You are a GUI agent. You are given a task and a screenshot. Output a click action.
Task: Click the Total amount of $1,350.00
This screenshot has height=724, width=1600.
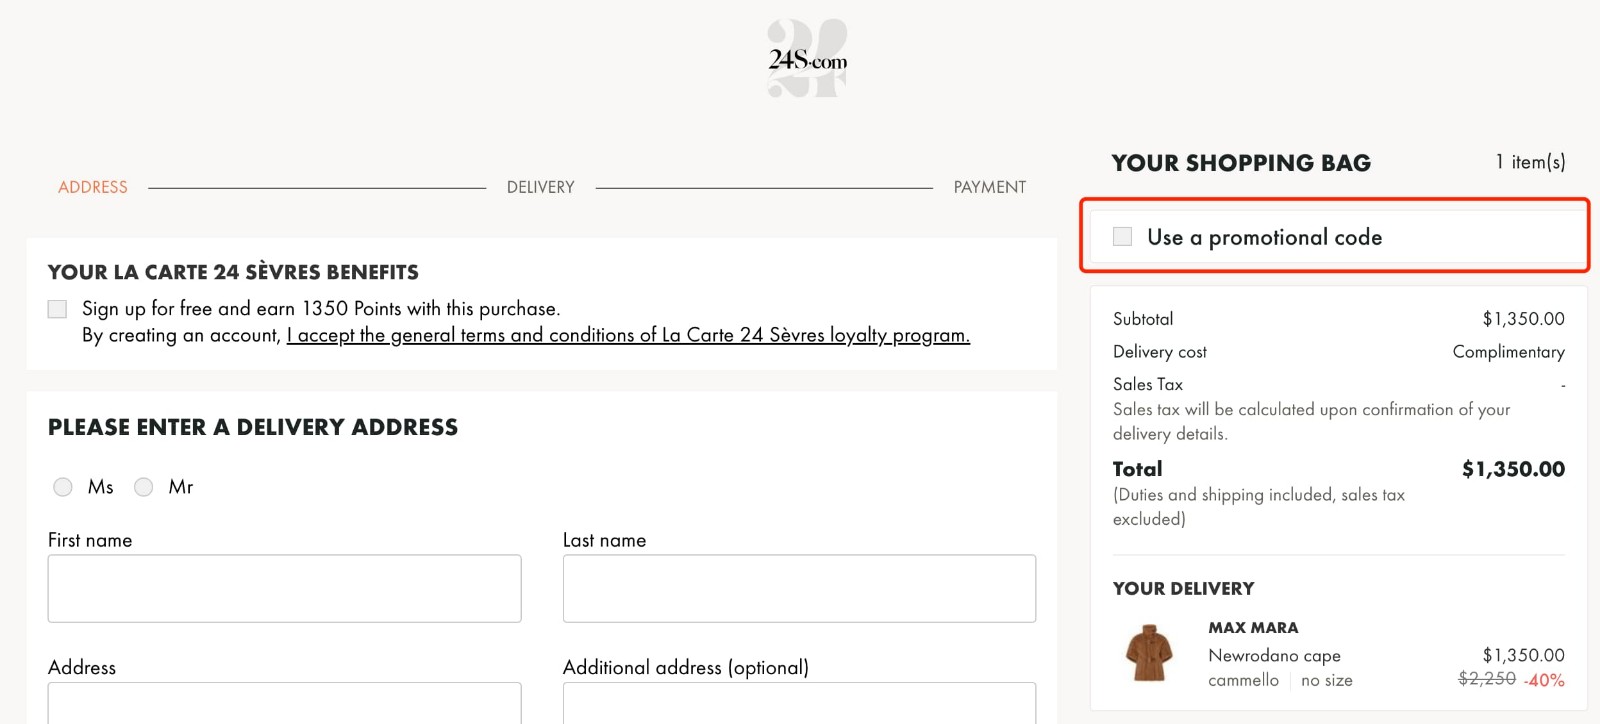click(1511, 468)
